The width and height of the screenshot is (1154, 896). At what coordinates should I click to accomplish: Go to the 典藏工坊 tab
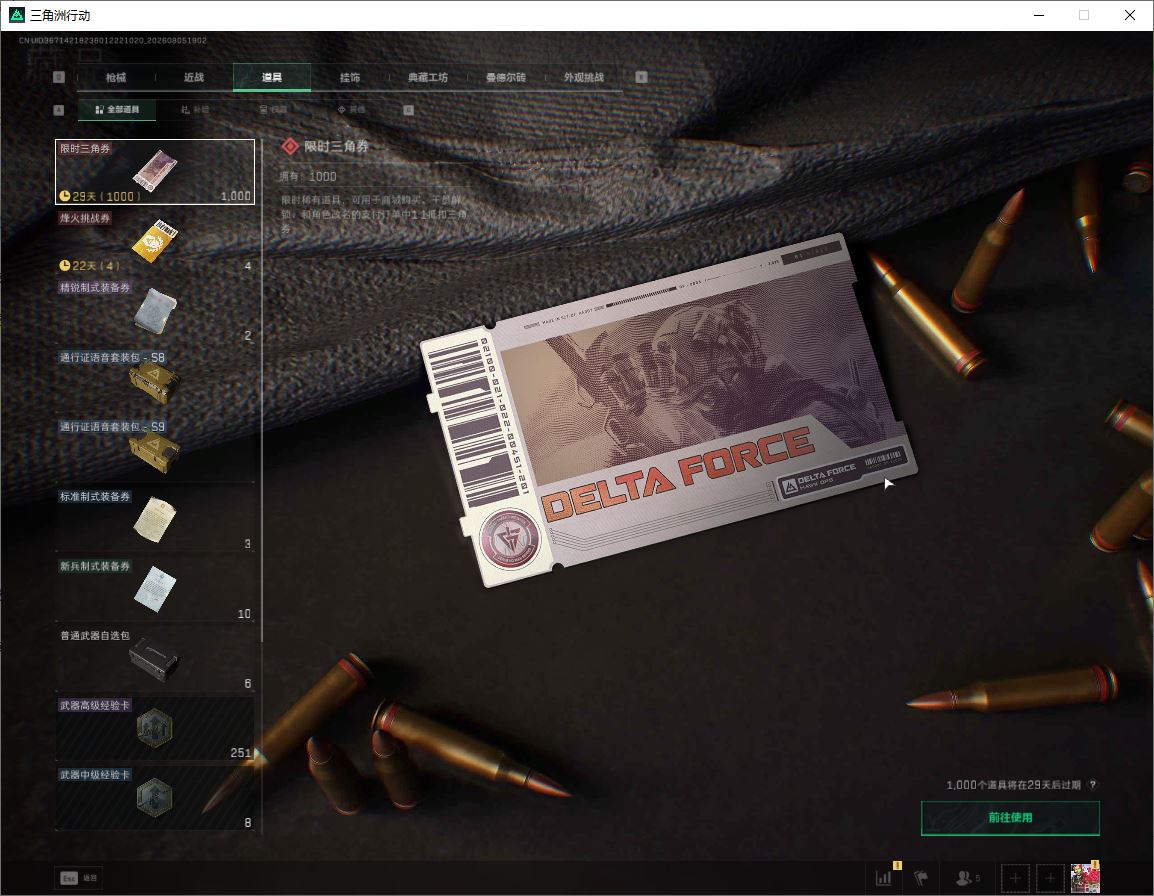click(x=428, y=77)
